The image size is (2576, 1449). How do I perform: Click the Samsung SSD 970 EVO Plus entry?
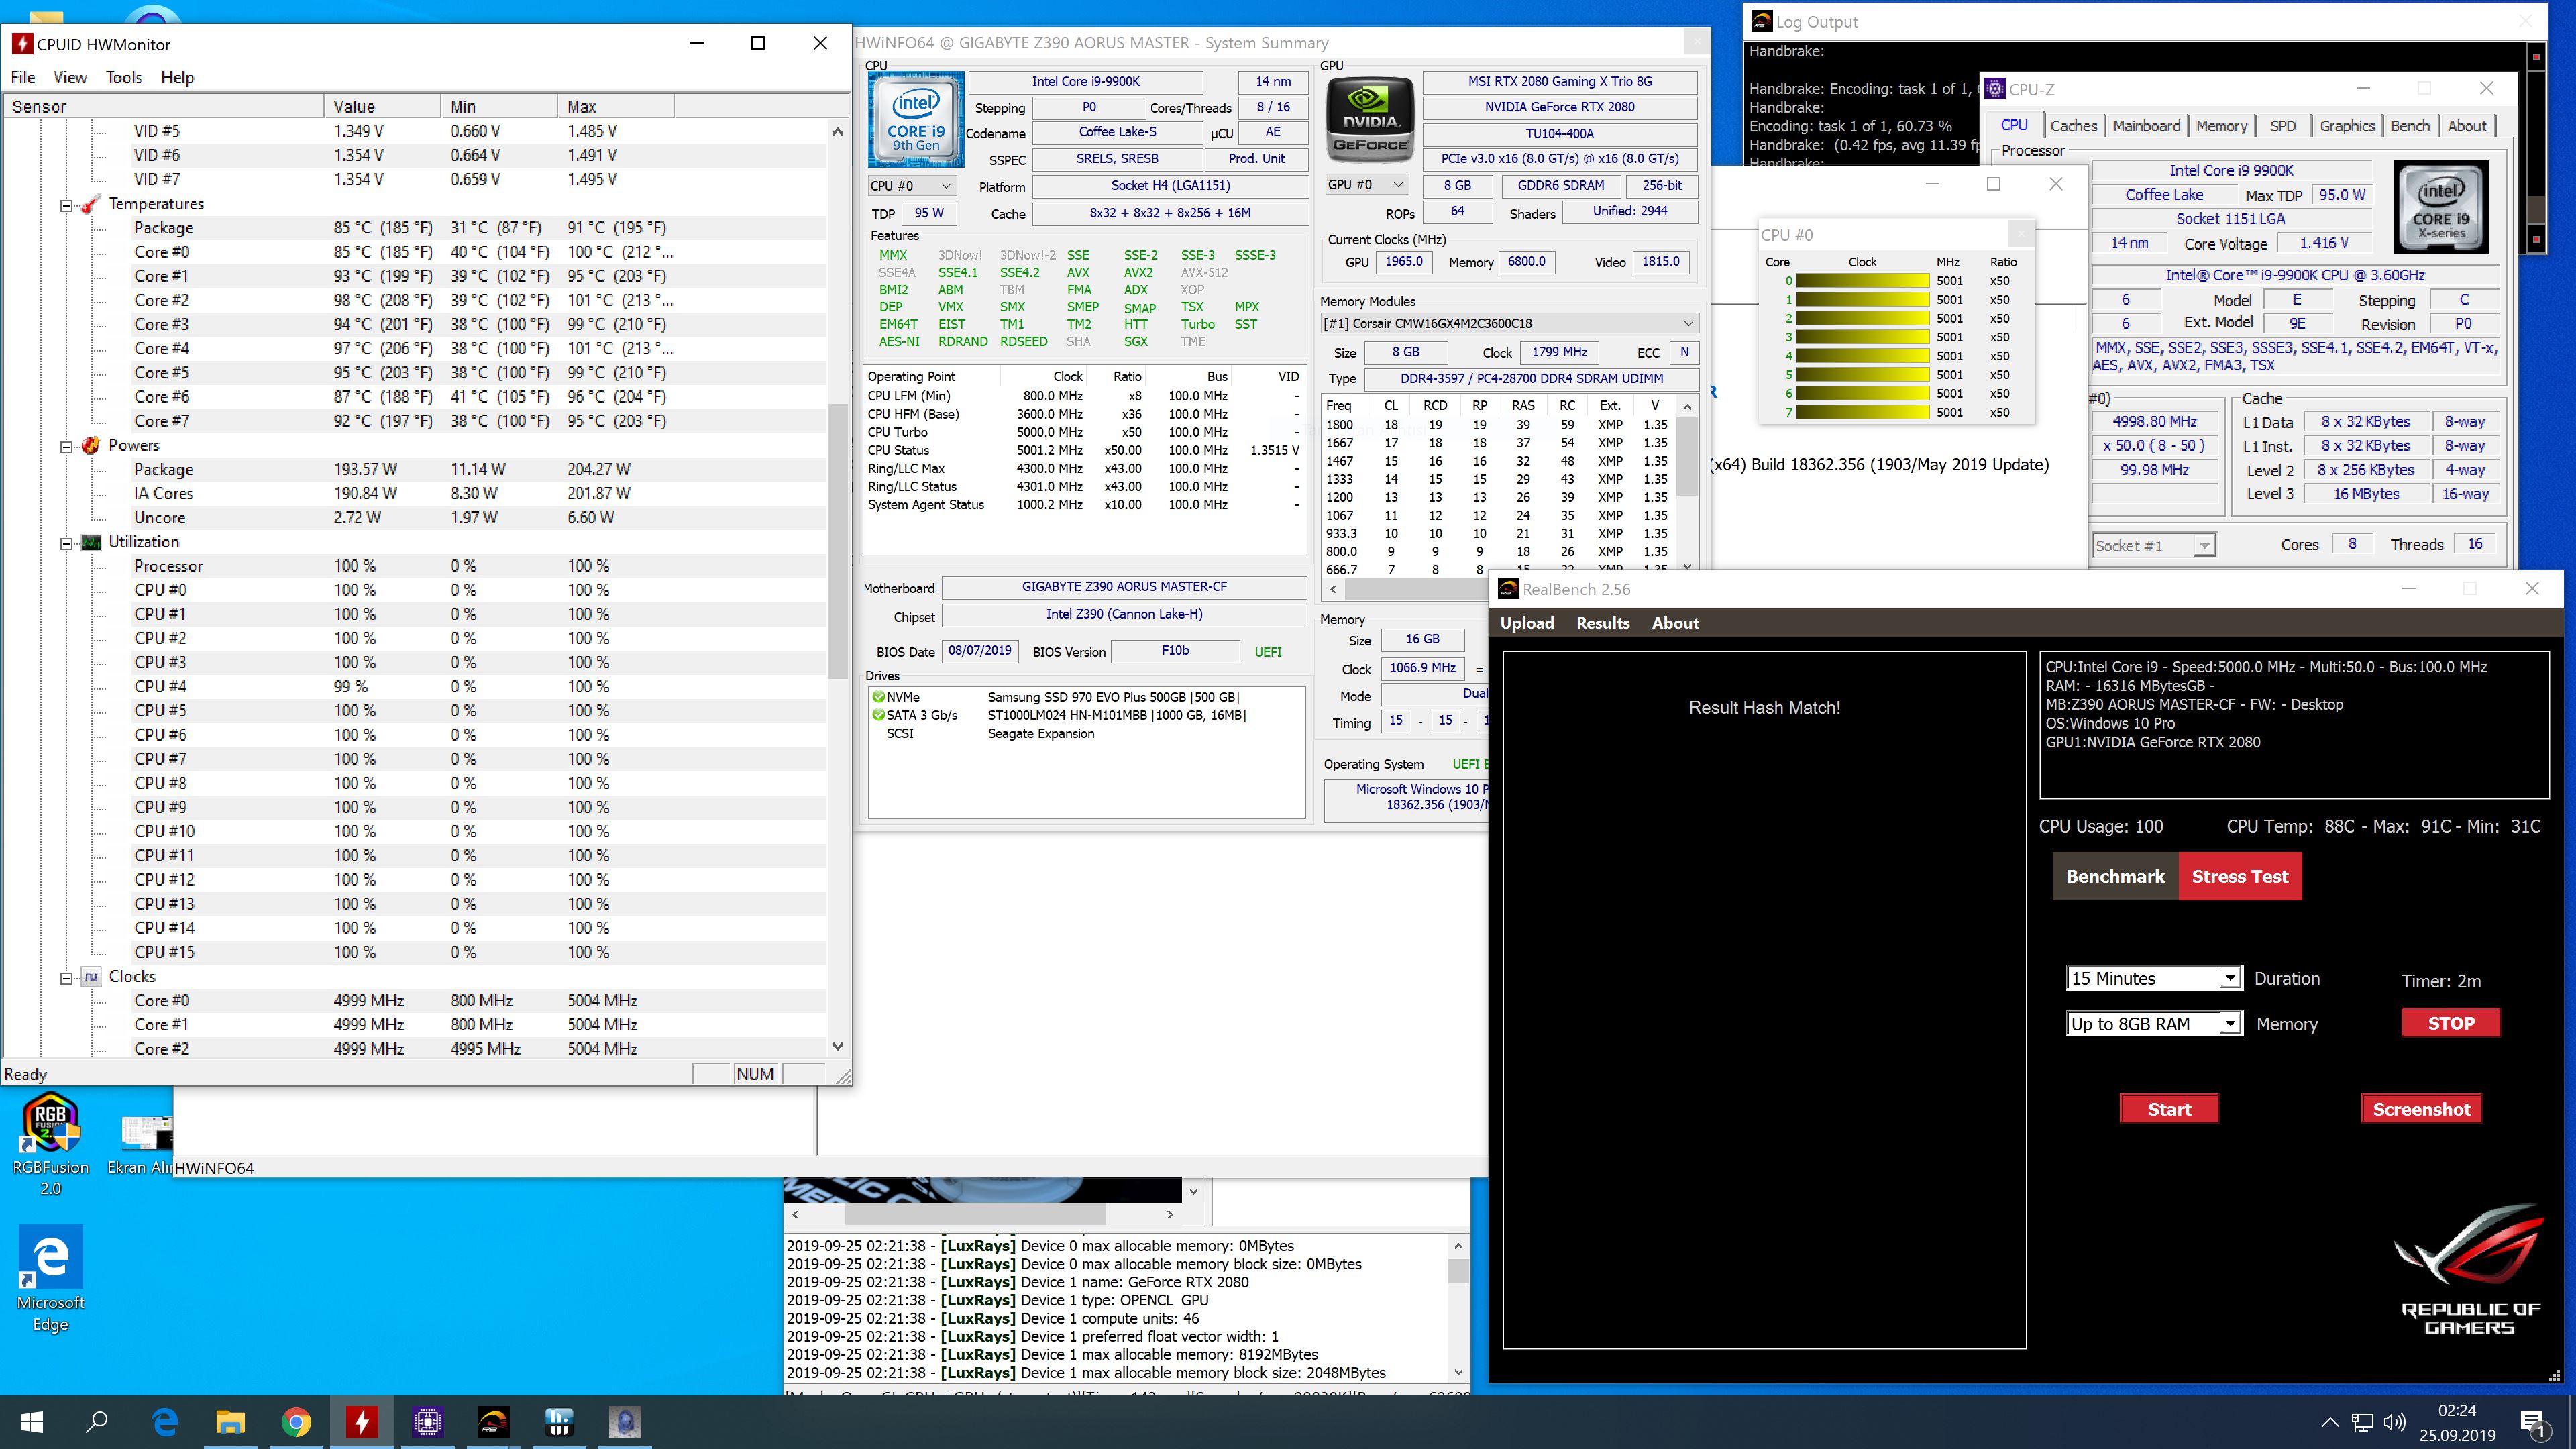[x=1113, y=697]
